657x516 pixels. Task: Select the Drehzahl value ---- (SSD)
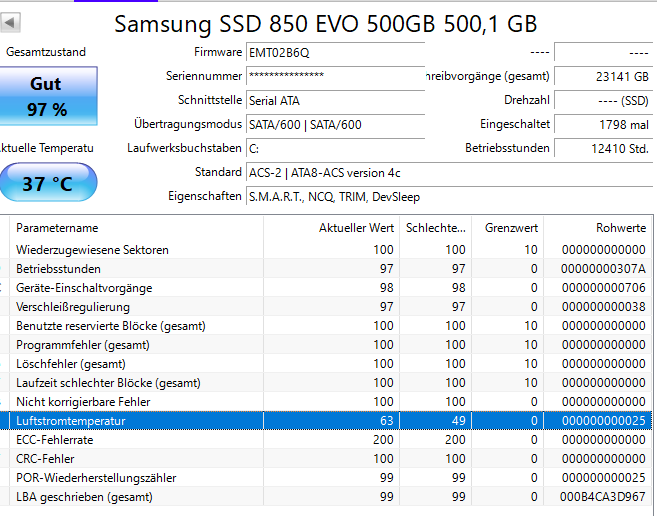[x=604, y=101]
